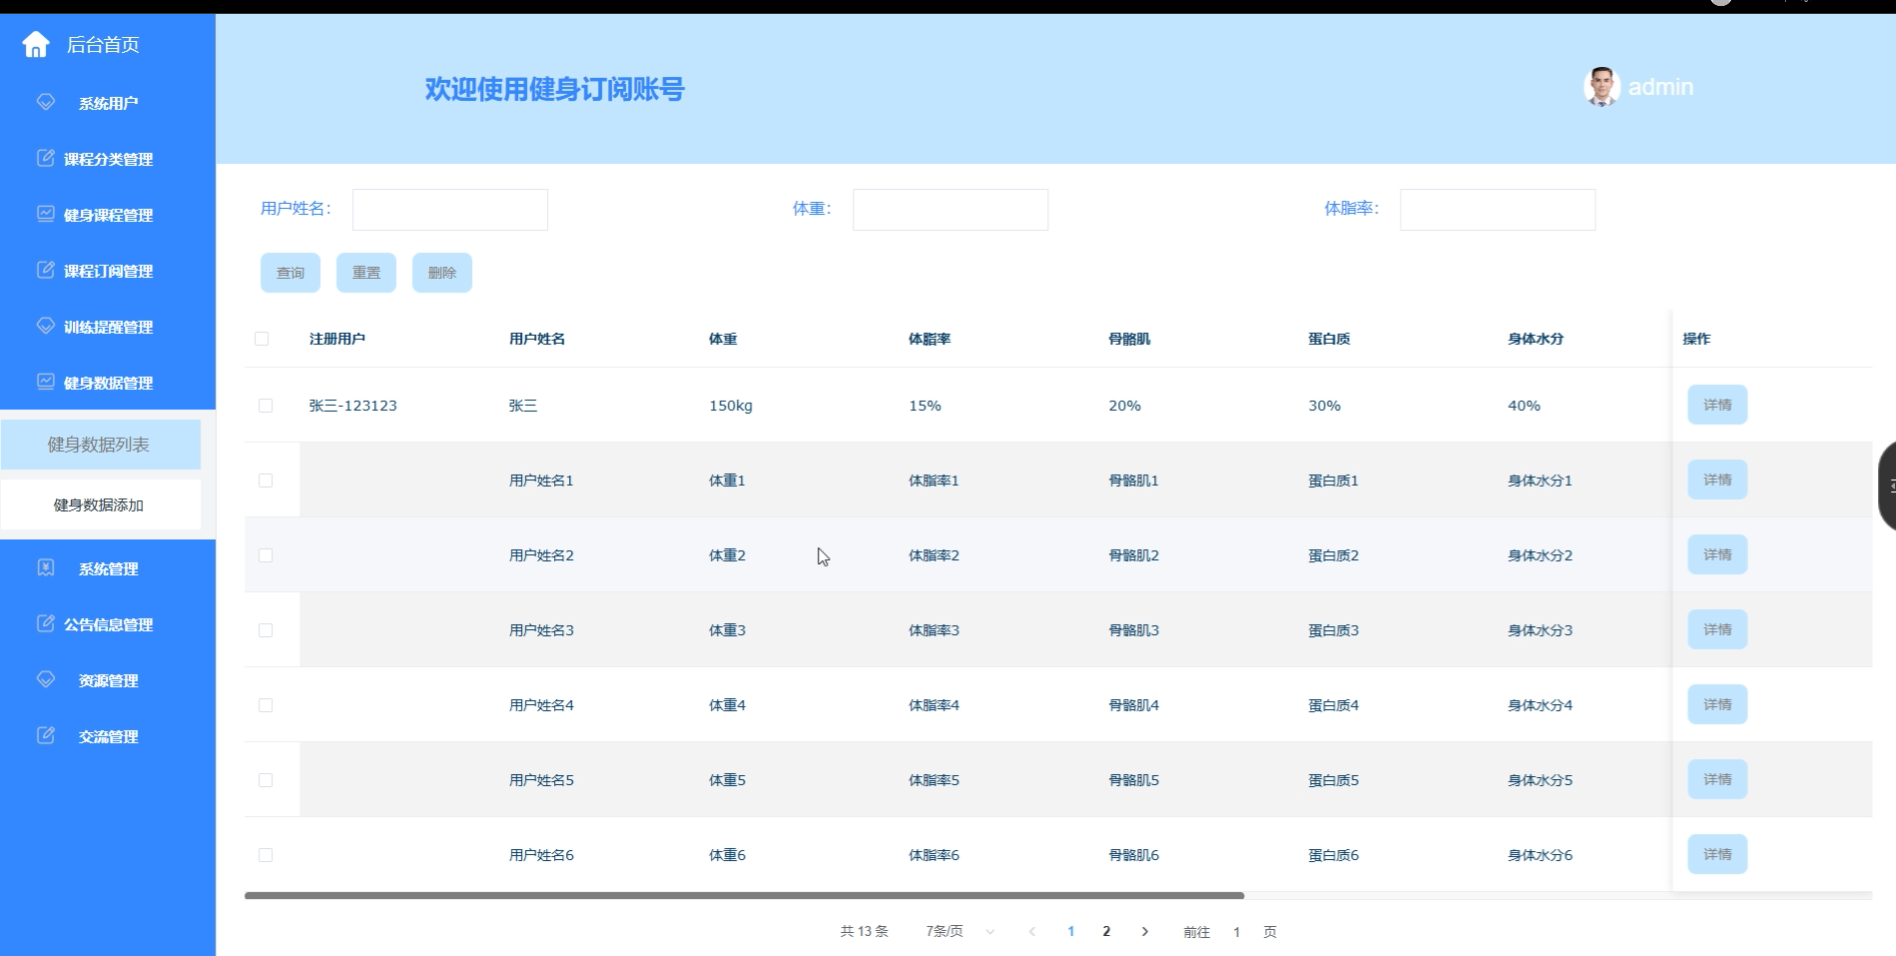Click the edit icon next to 课程订阅管理
Viewport: 1896px width, 956px height.
point(46,270)
